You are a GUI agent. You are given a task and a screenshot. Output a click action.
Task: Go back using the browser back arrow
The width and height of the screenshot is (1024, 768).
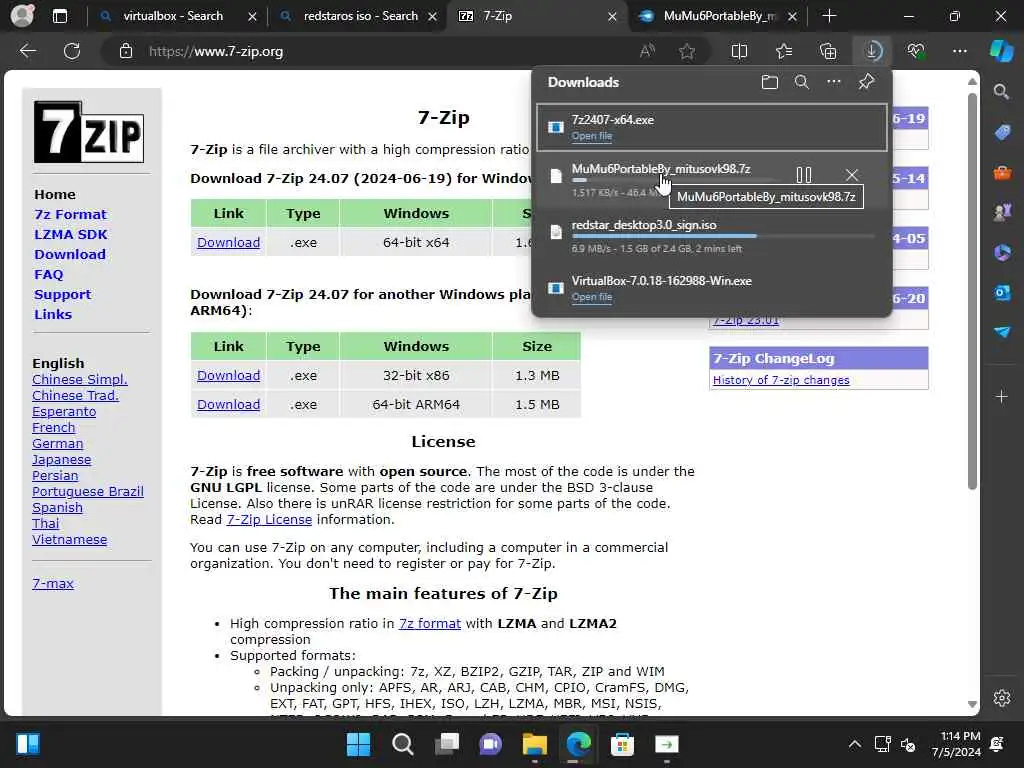28,51
